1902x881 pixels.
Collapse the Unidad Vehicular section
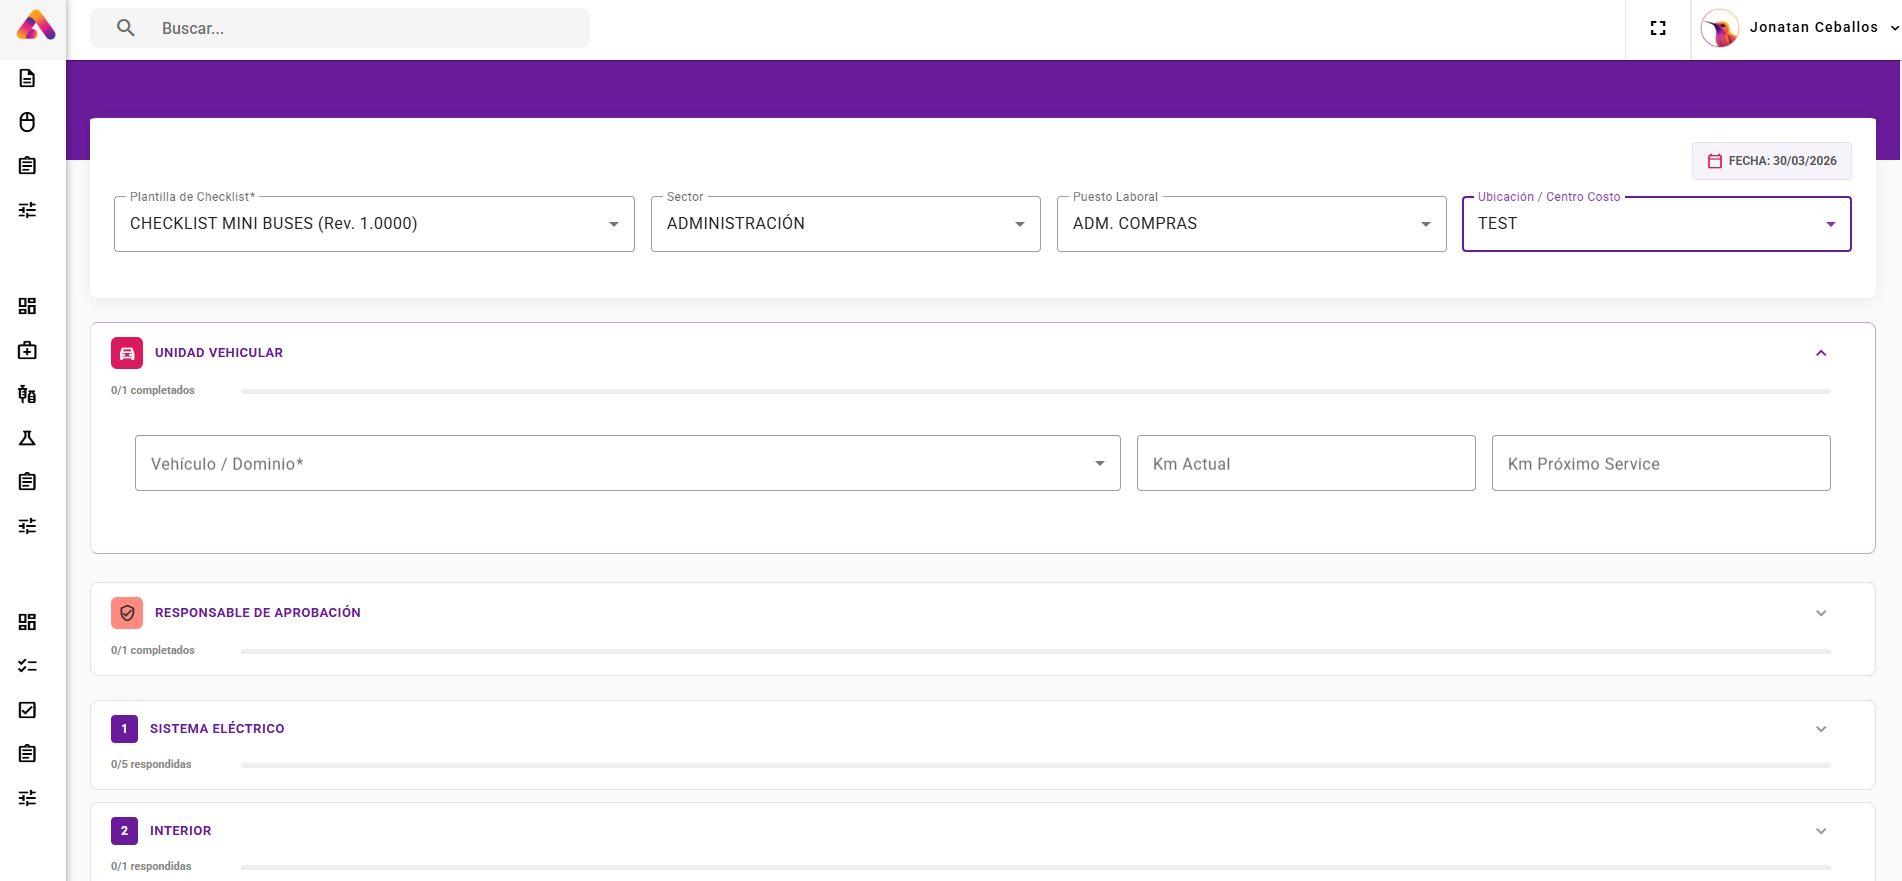point(1821,353)
